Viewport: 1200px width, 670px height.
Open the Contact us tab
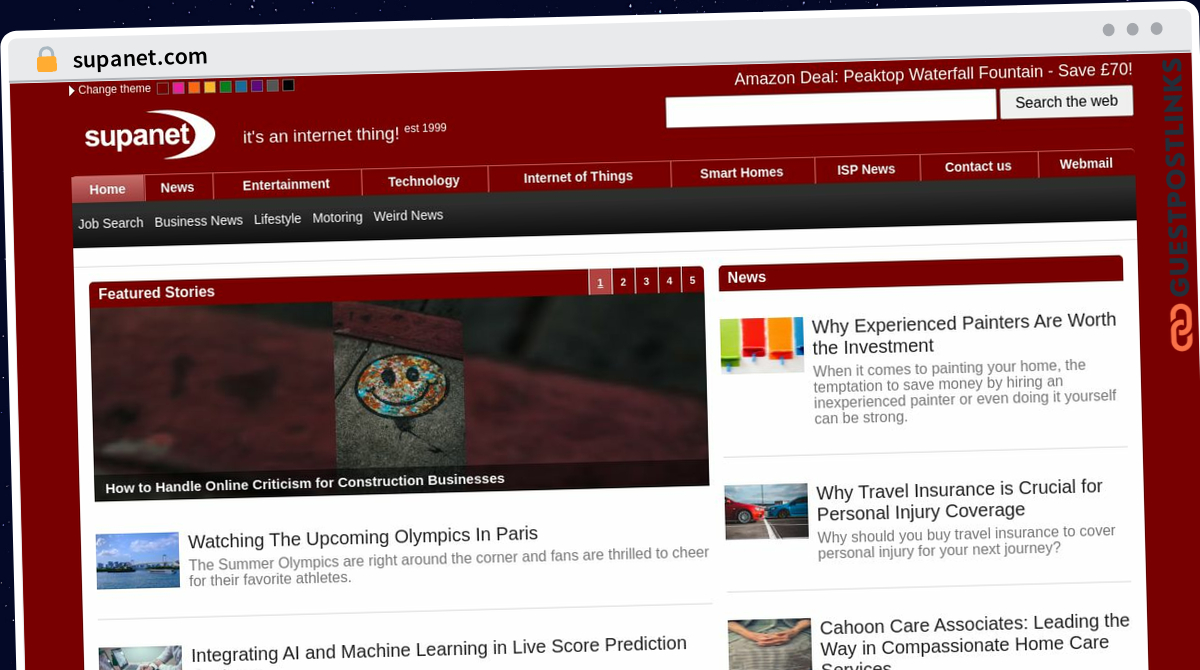(978, 166)
